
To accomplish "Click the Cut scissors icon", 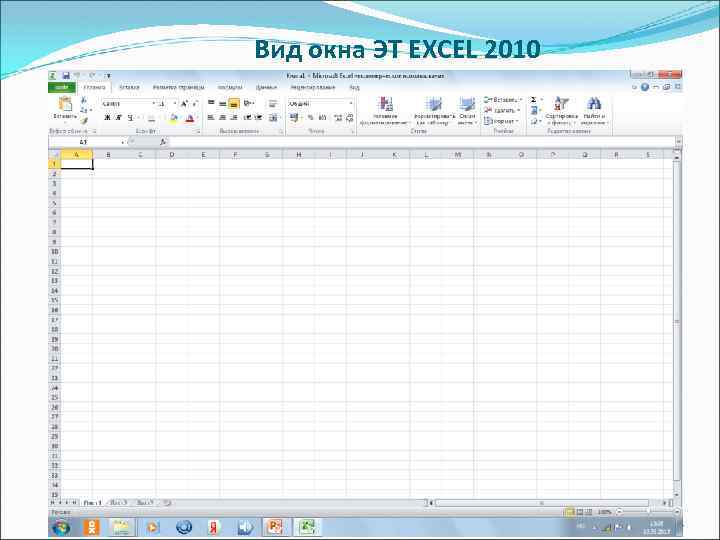I will (x=84, y=100).
